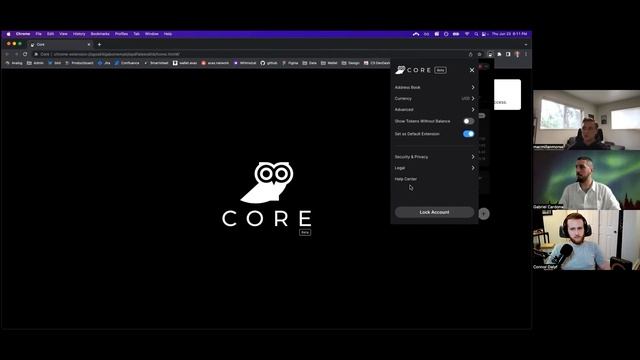Image resolution: width=640 pixels, height=360 pixels.
Task: Click the menu bar date and time
Action: tap(509, 34)
